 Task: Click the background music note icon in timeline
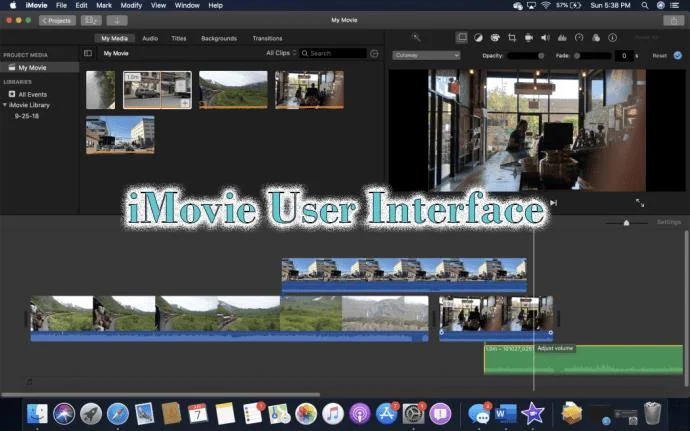click(29, 382)
